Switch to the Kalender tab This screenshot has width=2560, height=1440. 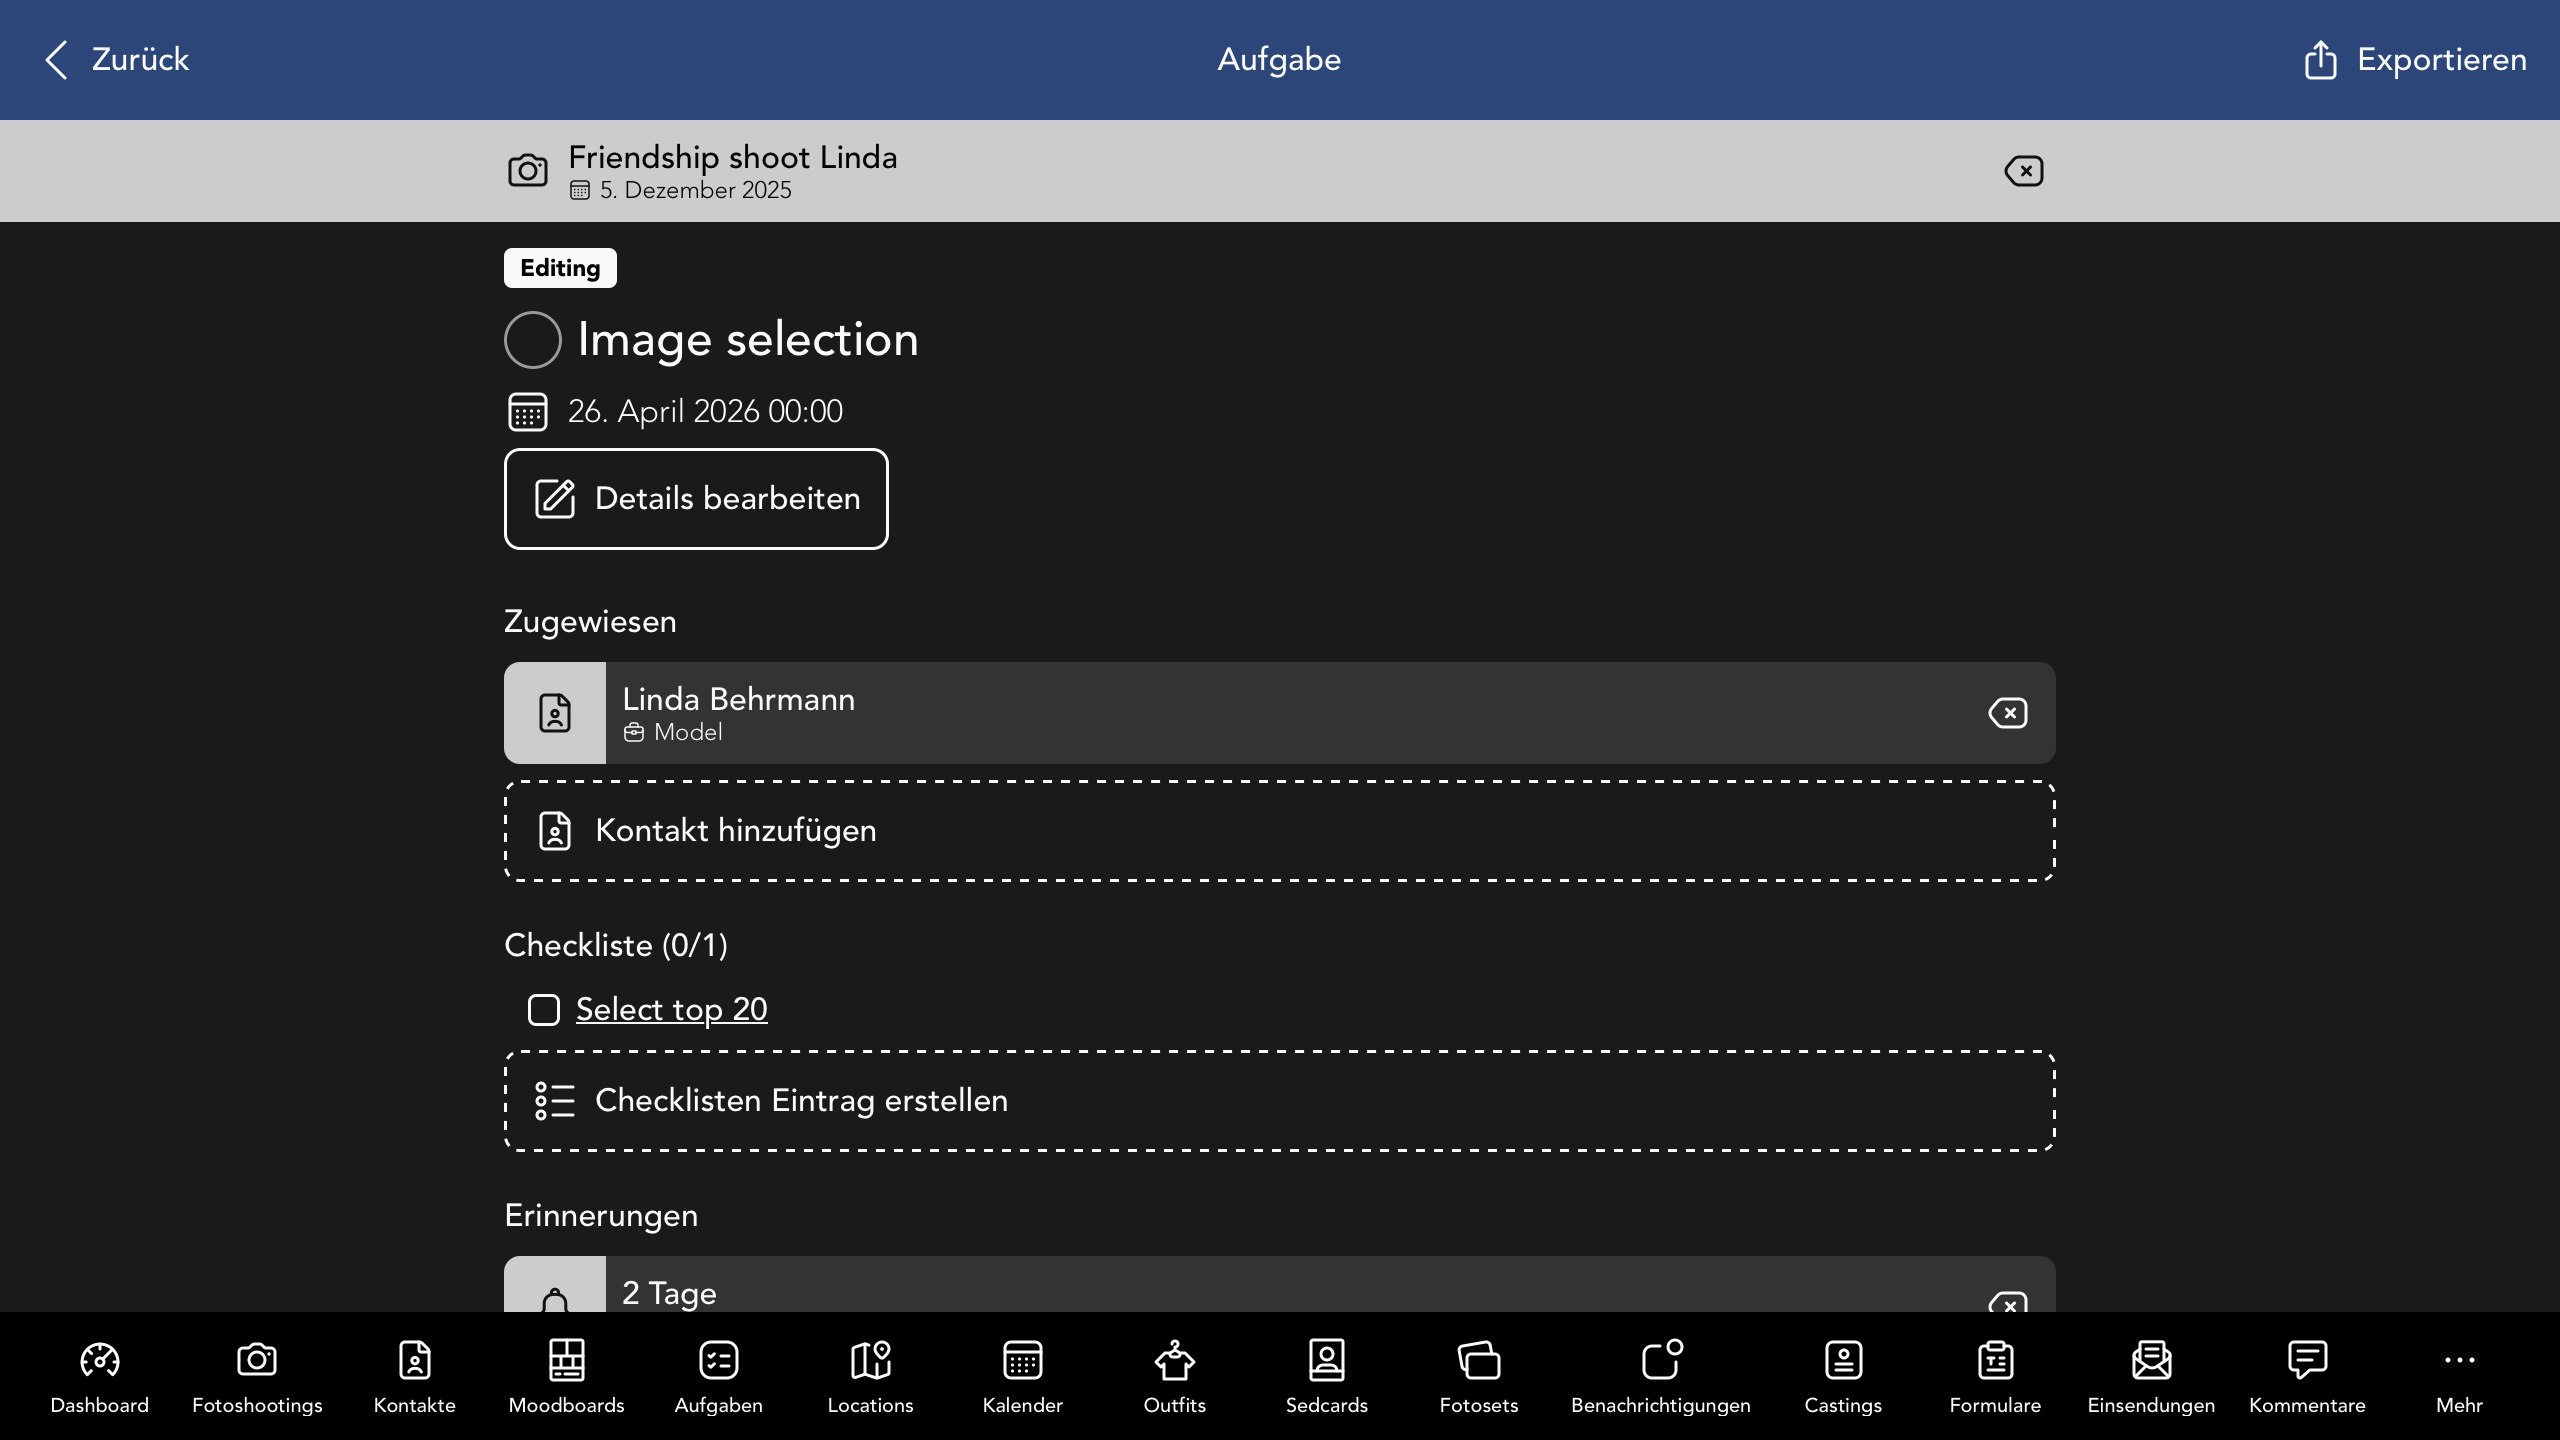click(1022, 1375)
